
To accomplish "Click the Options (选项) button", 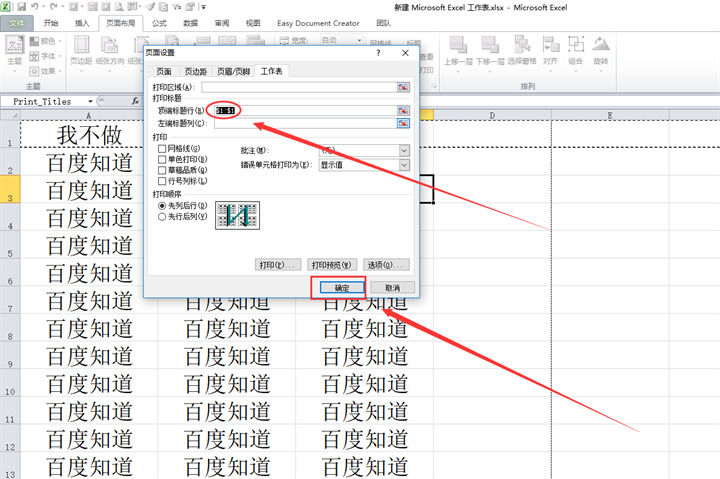I will 386,265.
